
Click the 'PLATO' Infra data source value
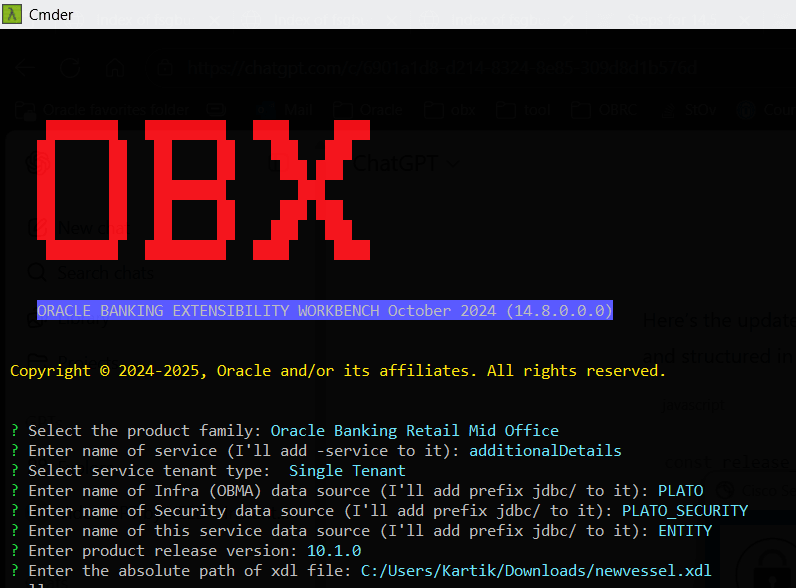coord(681,491)
